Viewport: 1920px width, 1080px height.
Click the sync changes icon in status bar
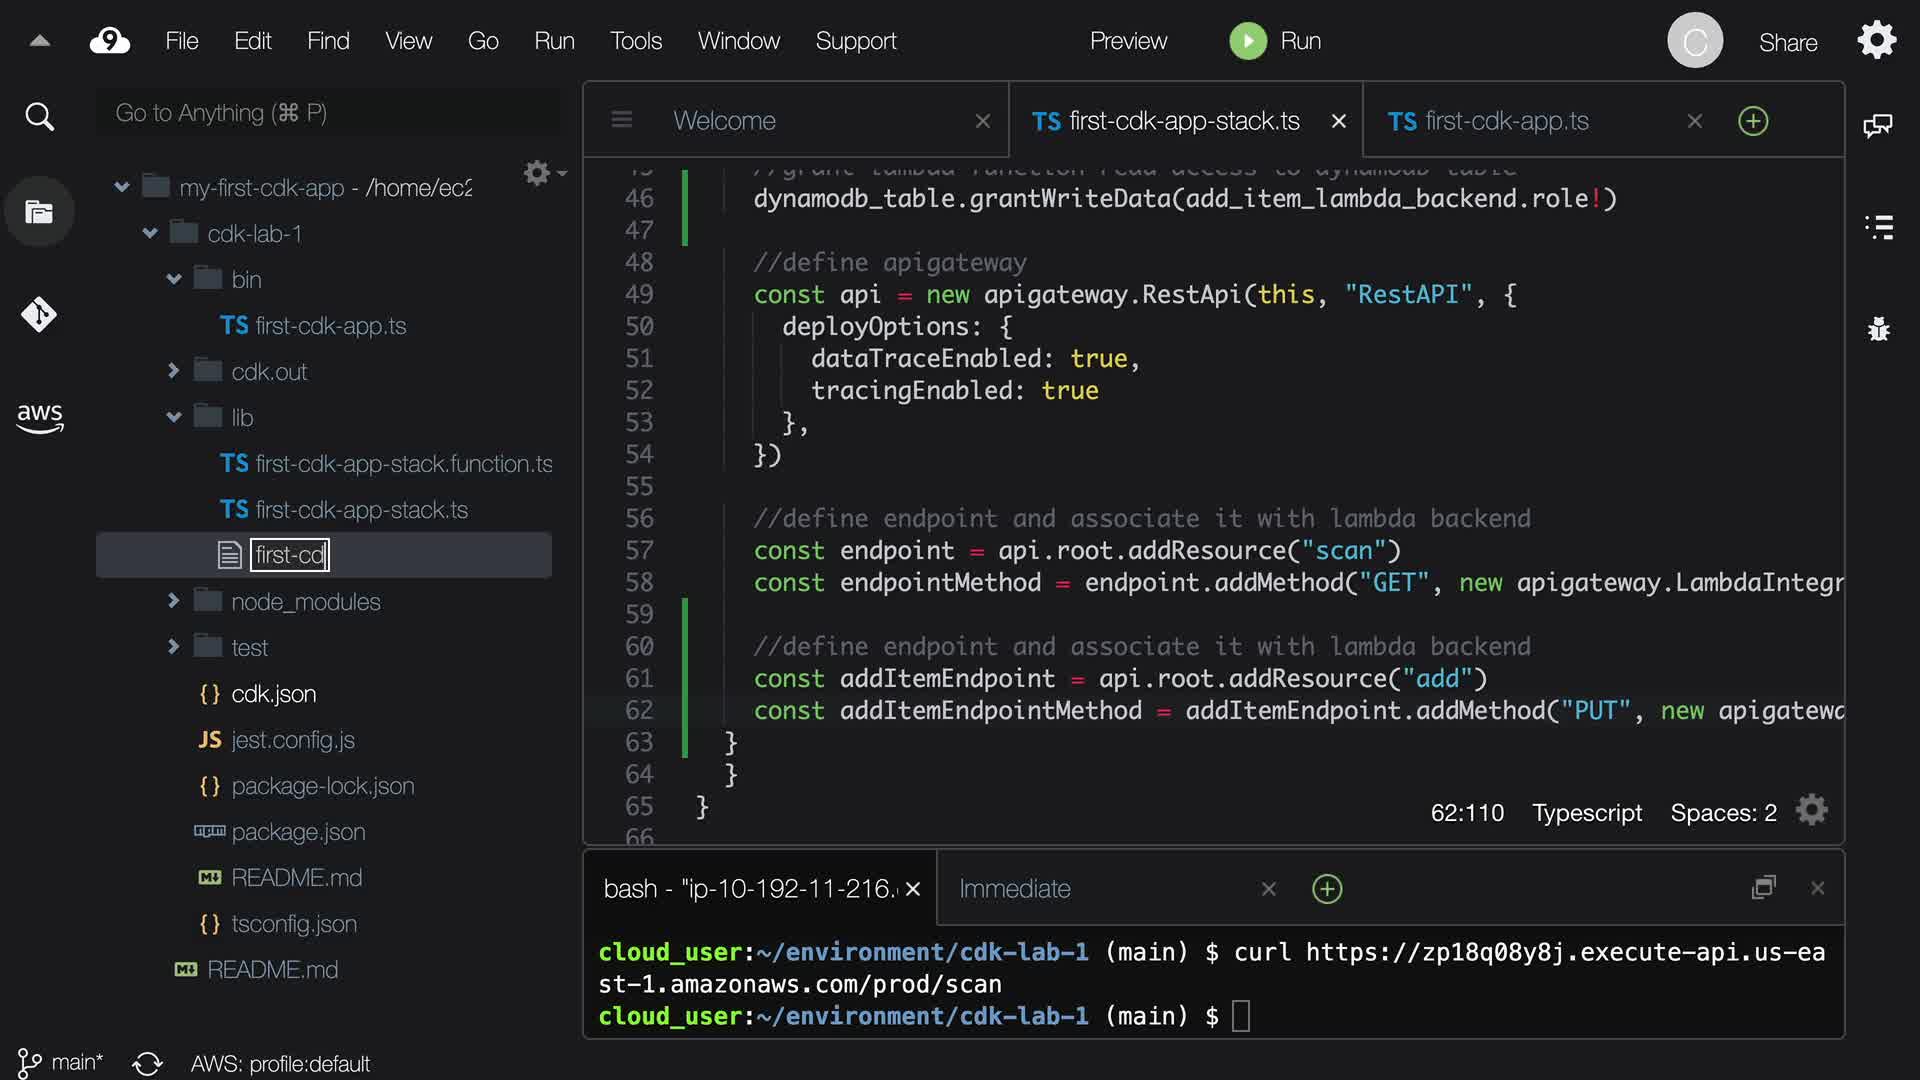click(147, 1063)
